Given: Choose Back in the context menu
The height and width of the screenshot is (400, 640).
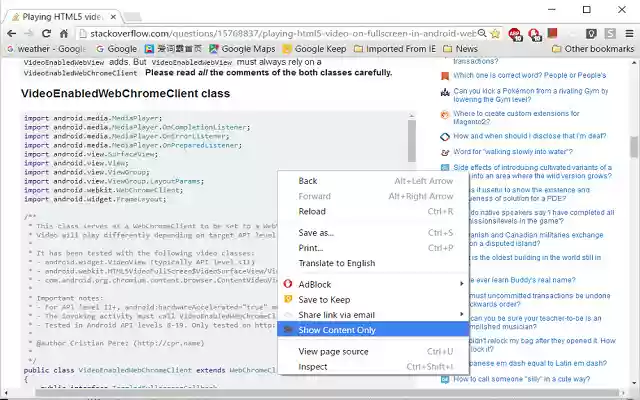Looking at the screenshot, I should point(373,181).
